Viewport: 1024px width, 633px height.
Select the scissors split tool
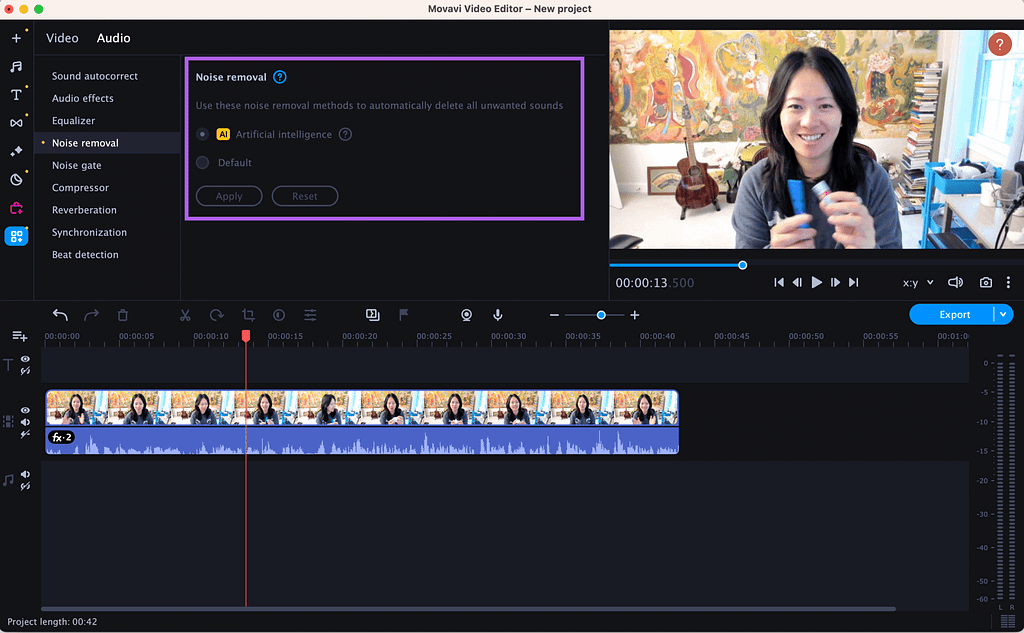coord(185,315)
